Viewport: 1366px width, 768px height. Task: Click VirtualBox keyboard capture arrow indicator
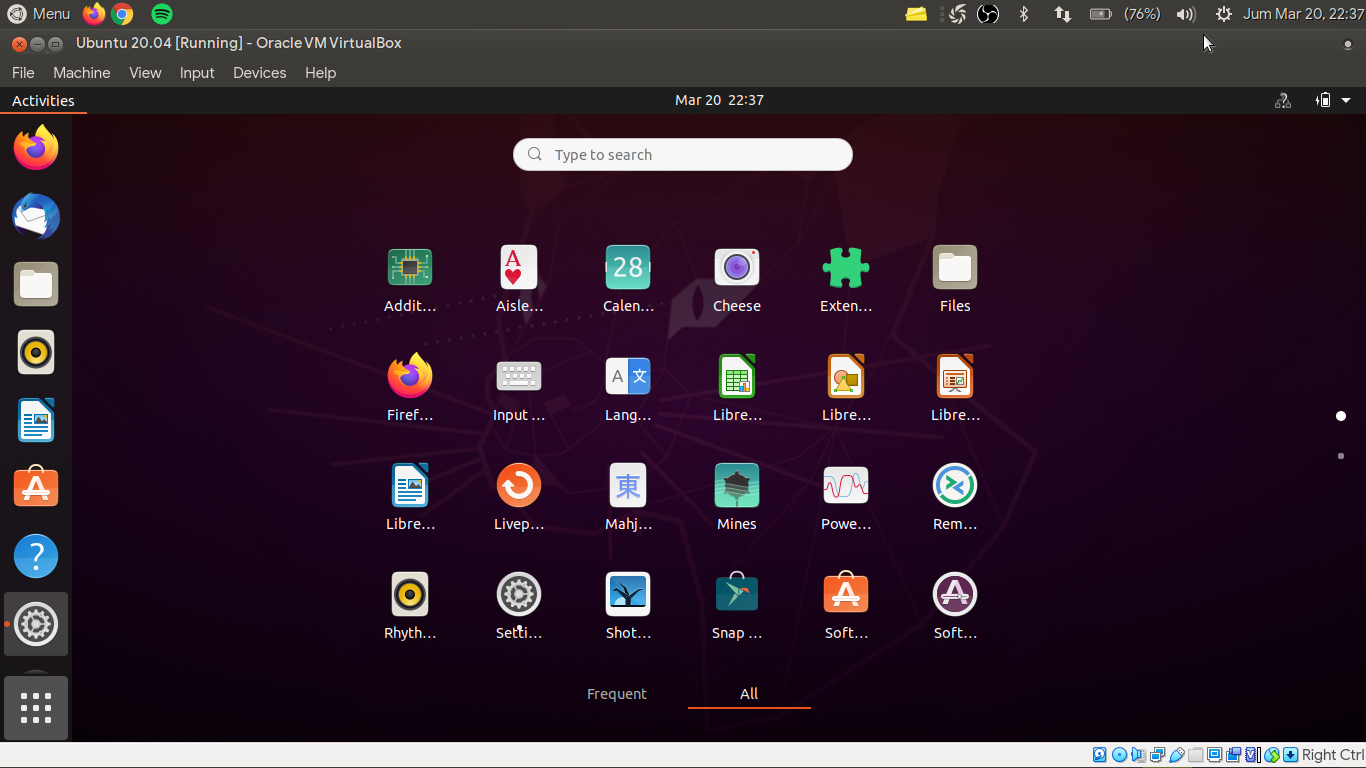(x=1291, y=755)
